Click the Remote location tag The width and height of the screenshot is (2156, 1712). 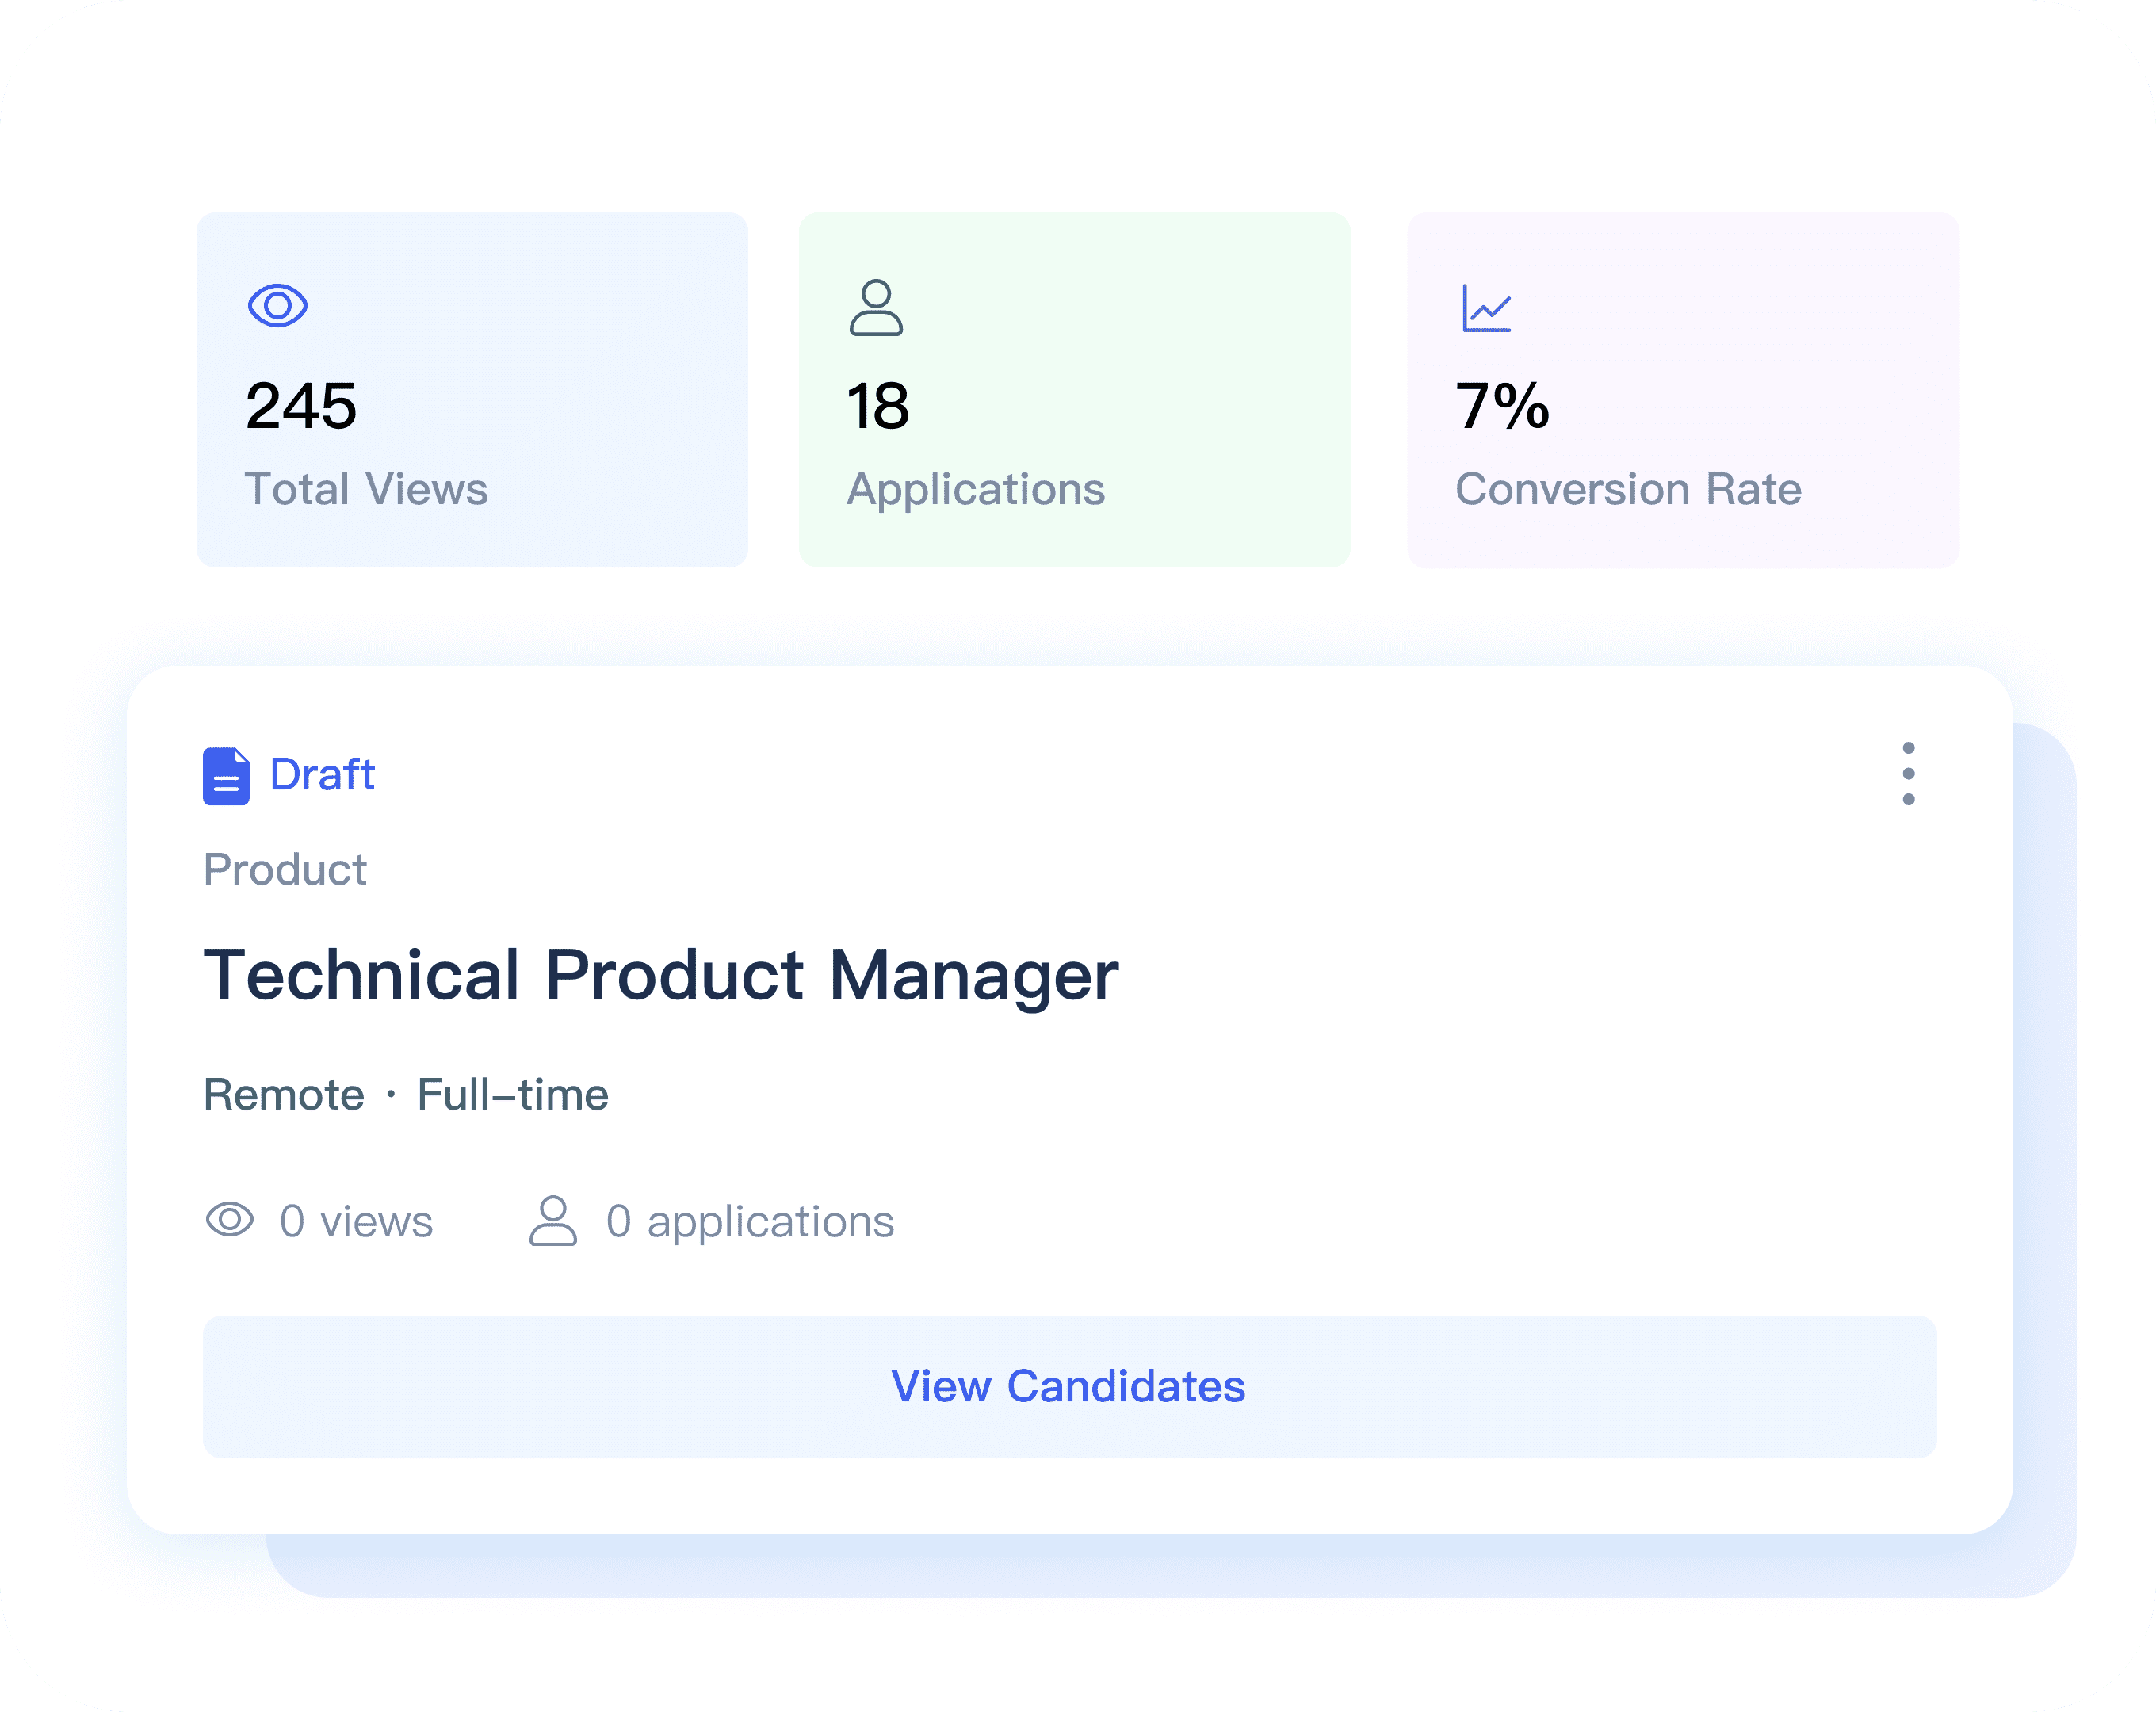pyautogui.click(x=283, y=1093)
